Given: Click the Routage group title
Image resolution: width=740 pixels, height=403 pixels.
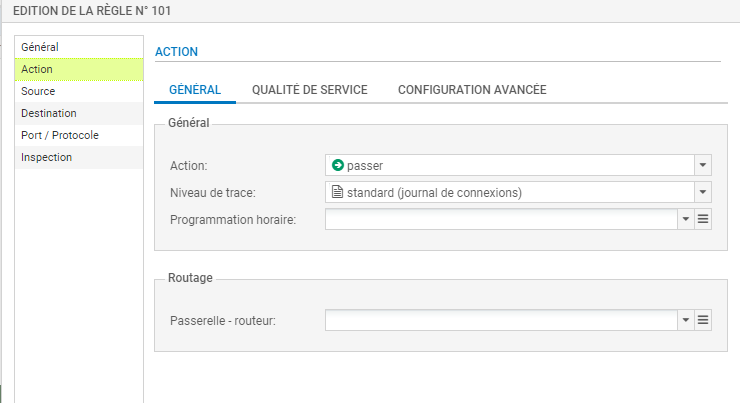Looking at the screenshot, I should point(190,278).
